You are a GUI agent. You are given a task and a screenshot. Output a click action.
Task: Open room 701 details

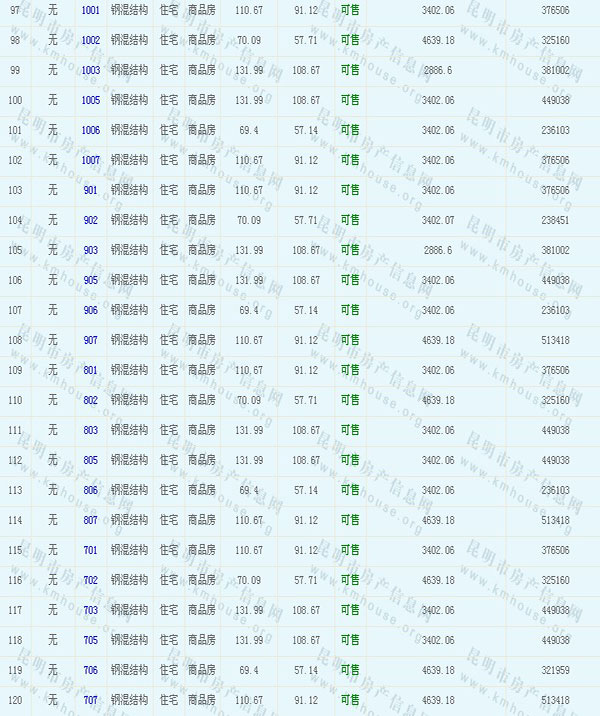coord(90,550)
